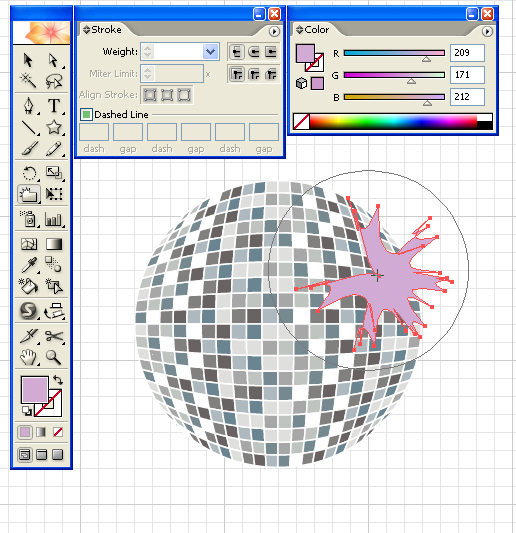The image size is (516, 533).
Task: Select the Pencil tool
Action: point(53,148)
